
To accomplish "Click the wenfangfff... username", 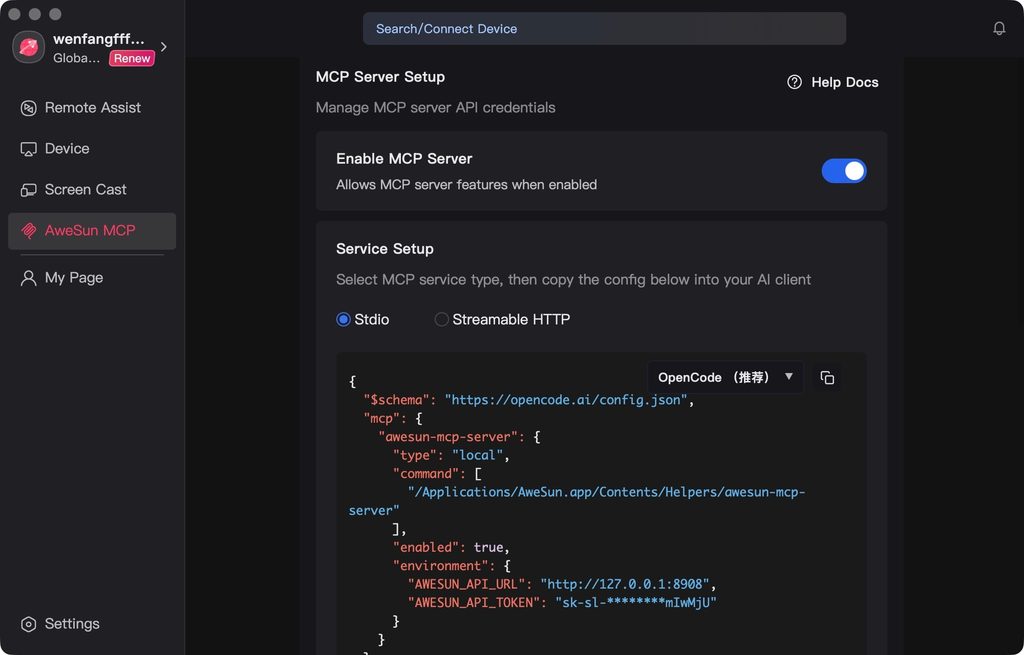I will (x=99, y=39).
